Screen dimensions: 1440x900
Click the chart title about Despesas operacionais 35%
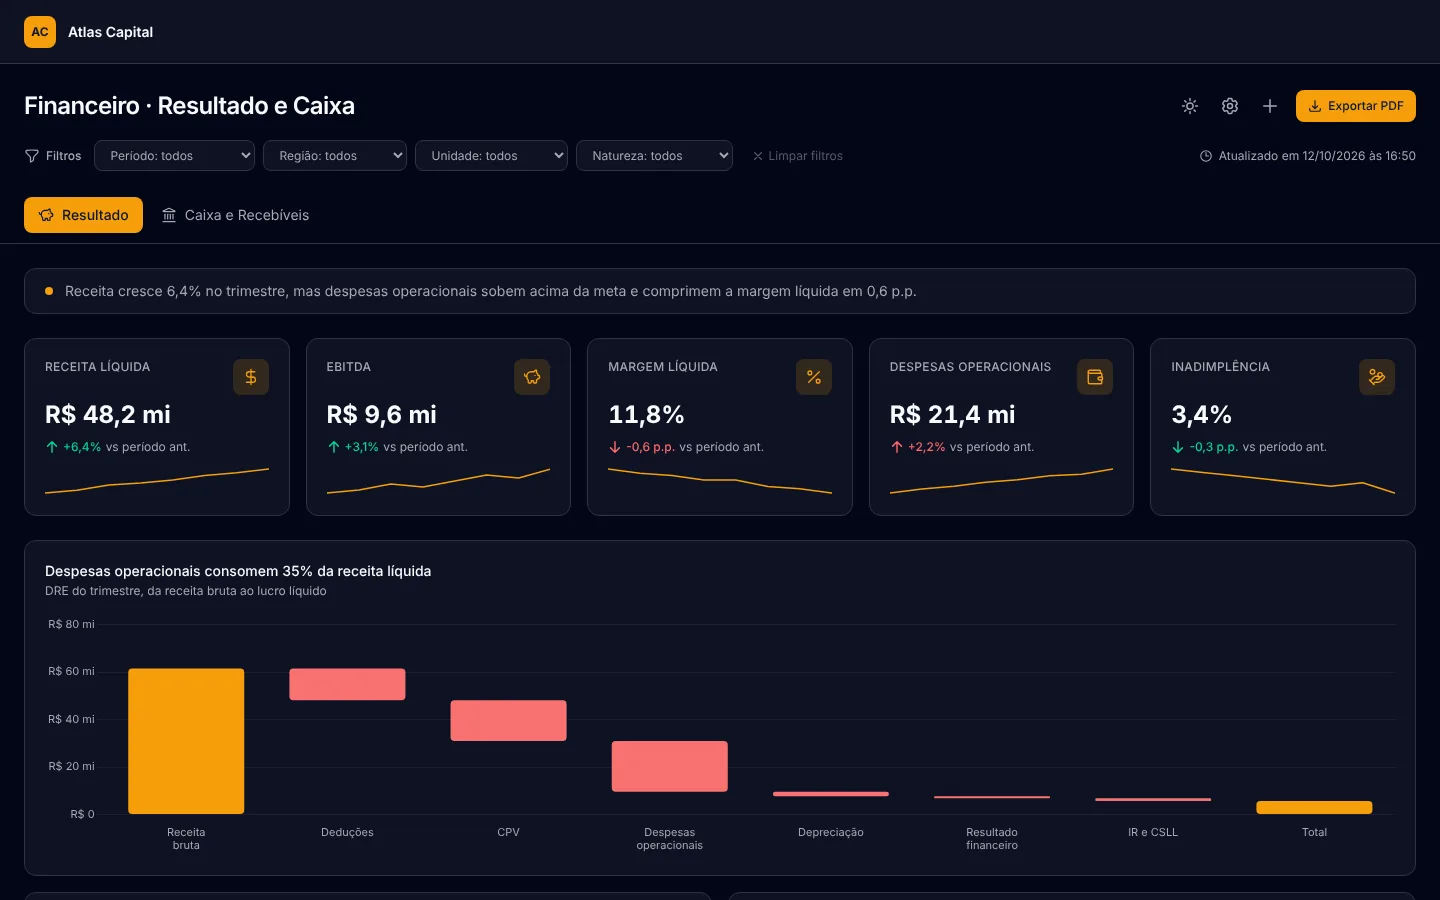coord(238,571)
